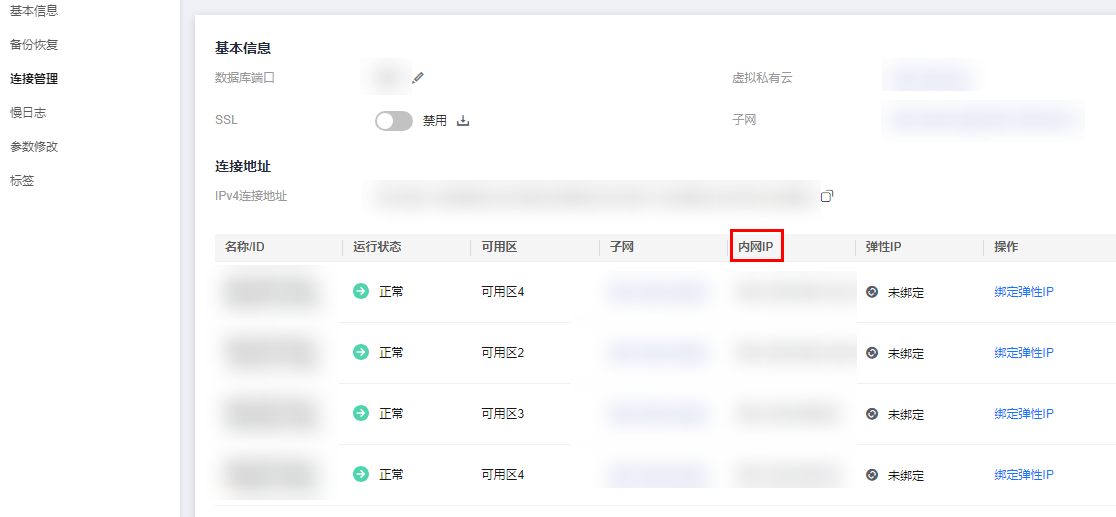Open the 基本信息 sidebar menu
This screenshot has height=517, width=1116.
34,11
